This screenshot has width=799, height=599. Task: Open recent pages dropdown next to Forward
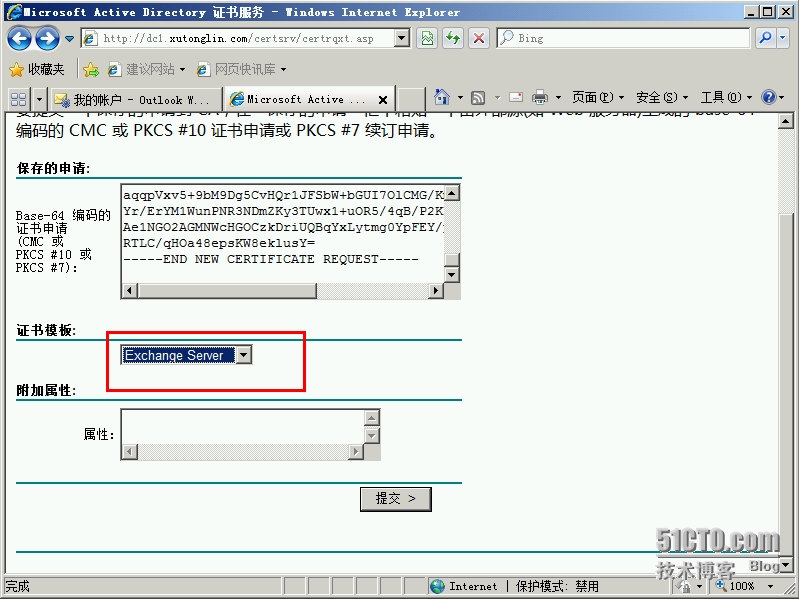tap(70, 39)
